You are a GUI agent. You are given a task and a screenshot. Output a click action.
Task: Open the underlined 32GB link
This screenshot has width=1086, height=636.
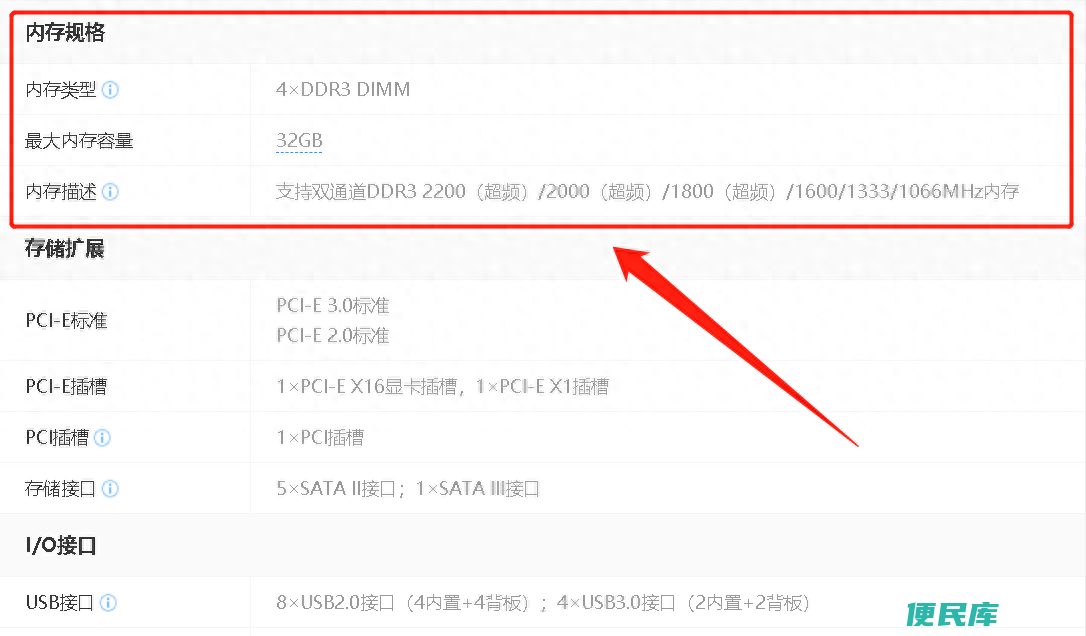coord(299,141)
